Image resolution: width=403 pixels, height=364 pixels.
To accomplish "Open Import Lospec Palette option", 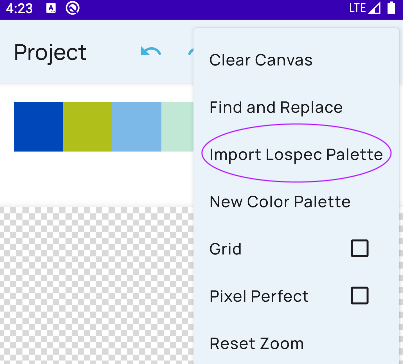I will [x=296, y=155].
